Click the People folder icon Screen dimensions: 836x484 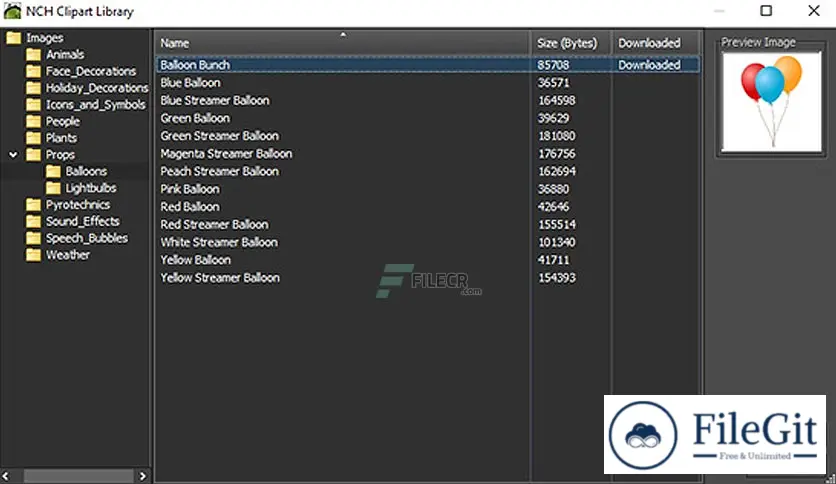[33, 121]
